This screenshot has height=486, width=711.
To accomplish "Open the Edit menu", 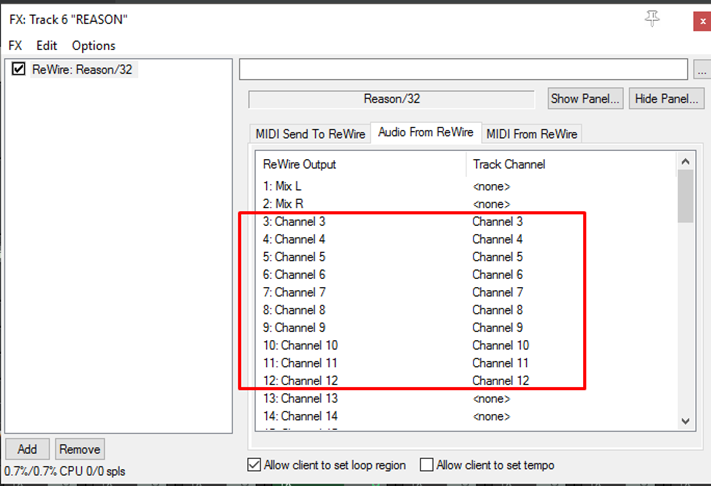I will 47,45.
